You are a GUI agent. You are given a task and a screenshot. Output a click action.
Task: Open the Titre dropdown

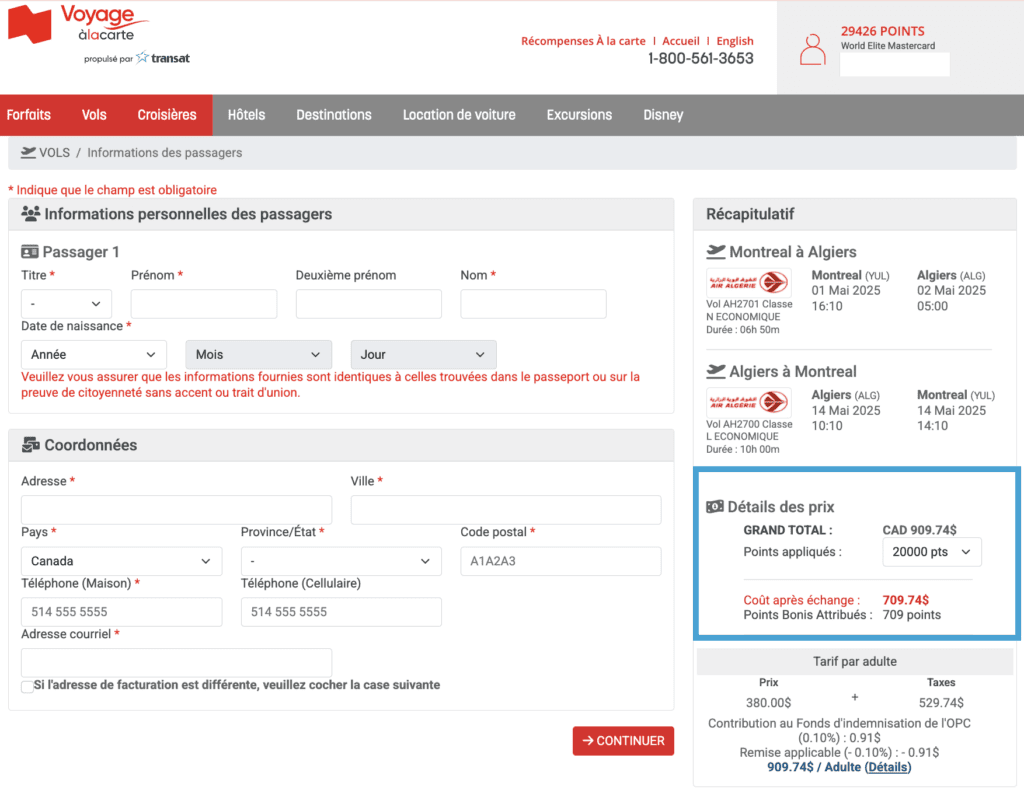pos(66,304)
